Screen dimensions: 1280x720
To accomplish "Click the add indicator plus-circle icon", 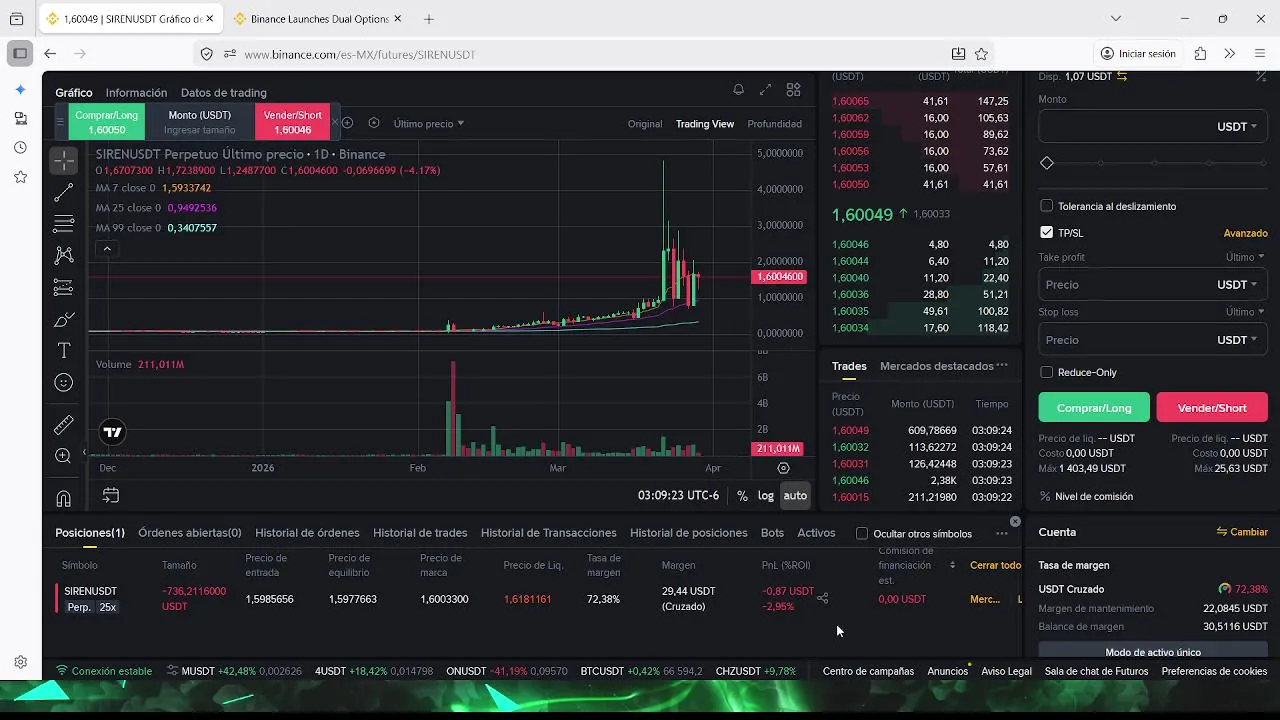I will pyautogui.click(x=347, y=123).
